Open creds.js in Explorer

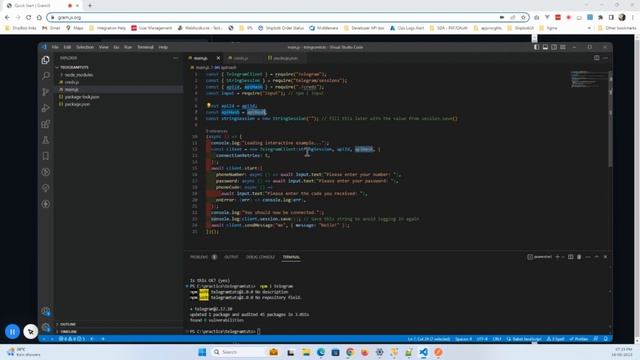72,82
